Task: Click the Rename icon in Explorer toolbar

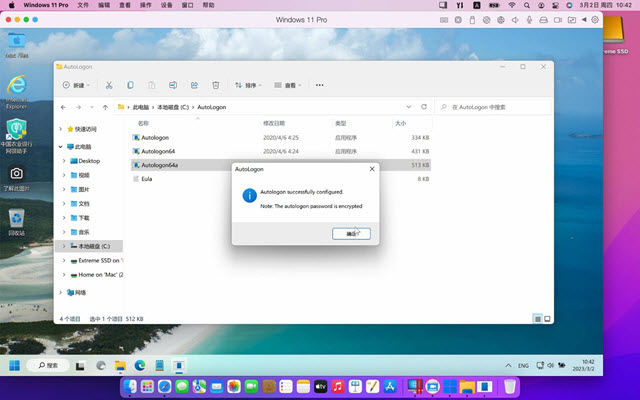Action: [173, 85]
